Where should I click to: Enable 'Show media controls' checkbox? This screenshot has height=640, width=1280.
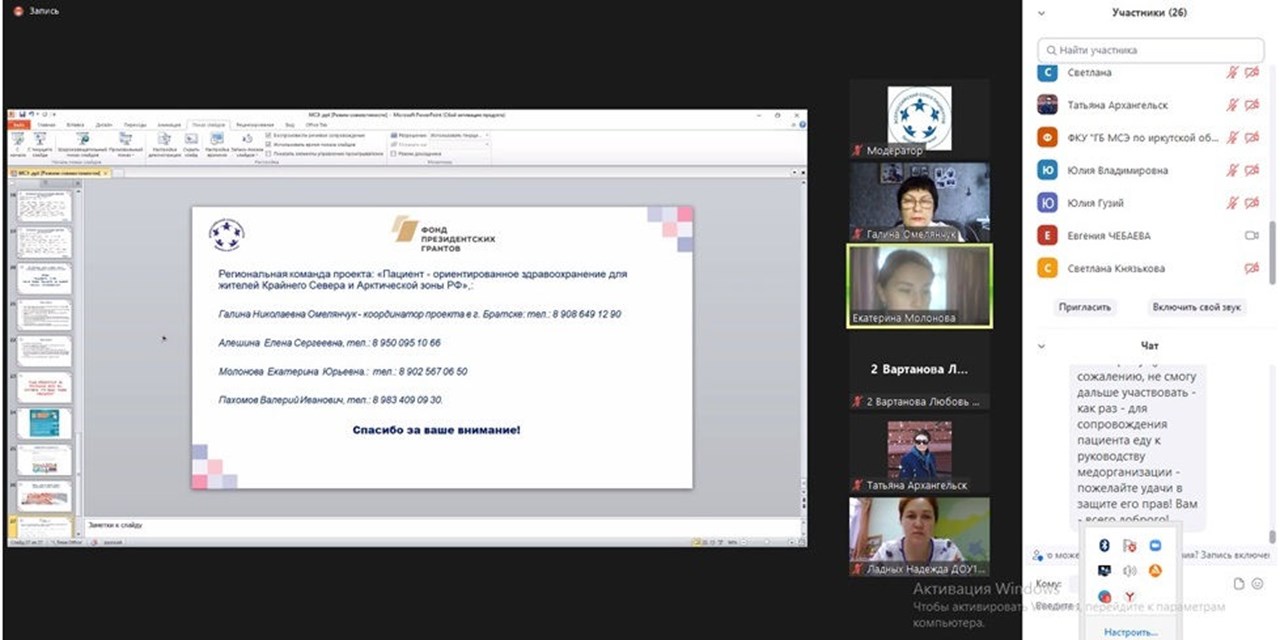click(x=268, y=154)
